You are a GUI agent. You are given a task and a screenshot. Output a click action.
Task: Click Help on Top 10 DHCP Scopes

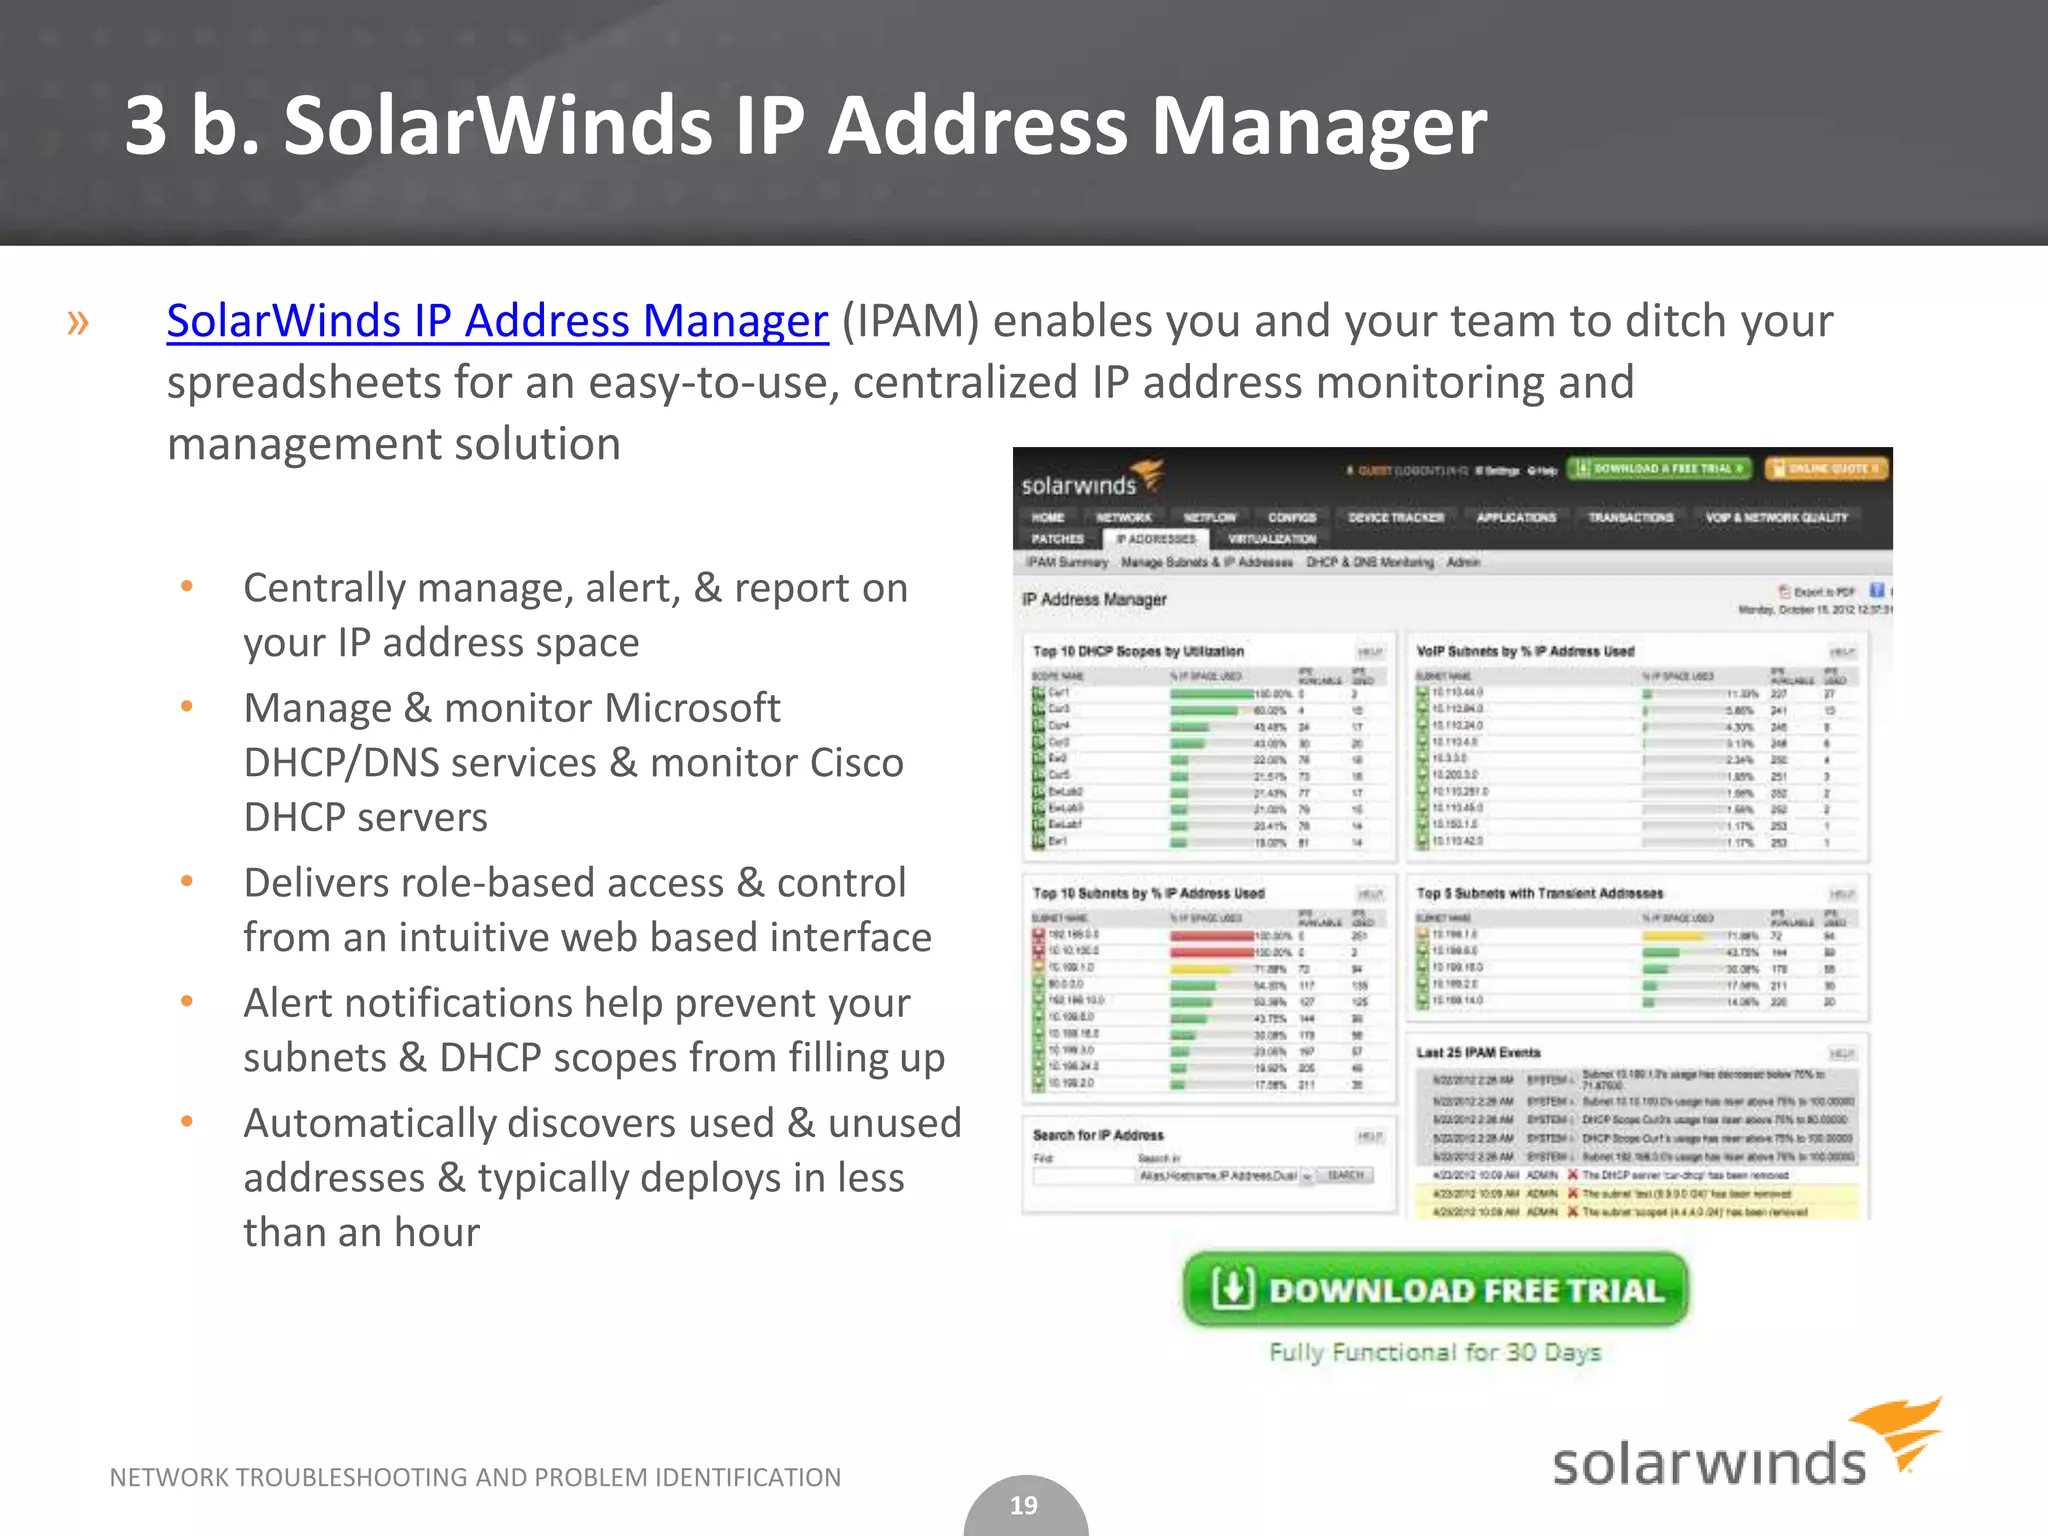pos(1370,652)
